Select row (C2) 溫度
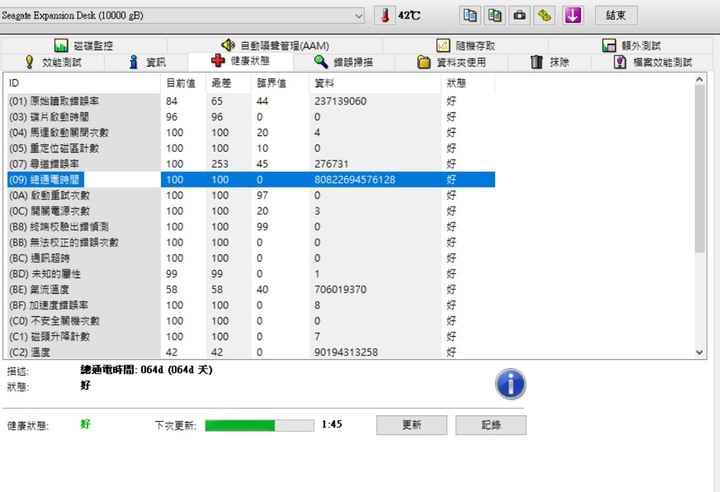 251,351
